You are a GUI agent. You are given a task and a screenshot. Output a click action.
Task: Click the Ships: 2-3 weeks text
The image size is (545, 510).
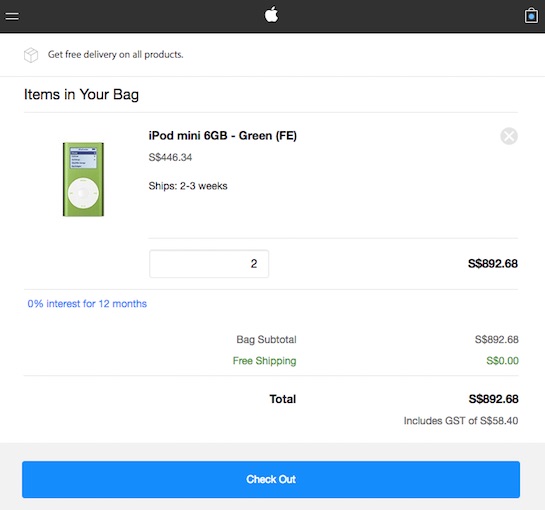click(188, 186)
